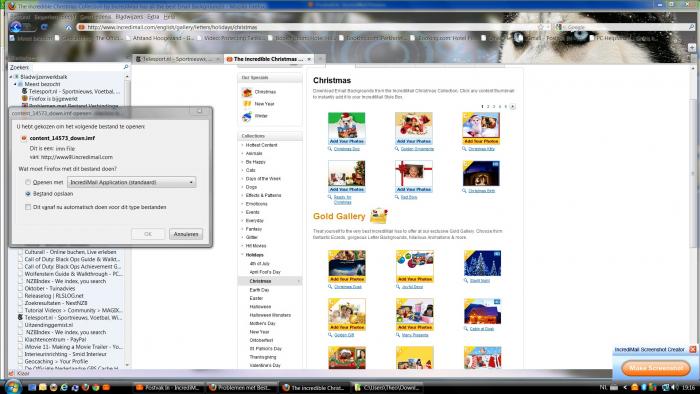
Task: Open Christmas specials icon in sidebar
Action: (x=247, y=92)
